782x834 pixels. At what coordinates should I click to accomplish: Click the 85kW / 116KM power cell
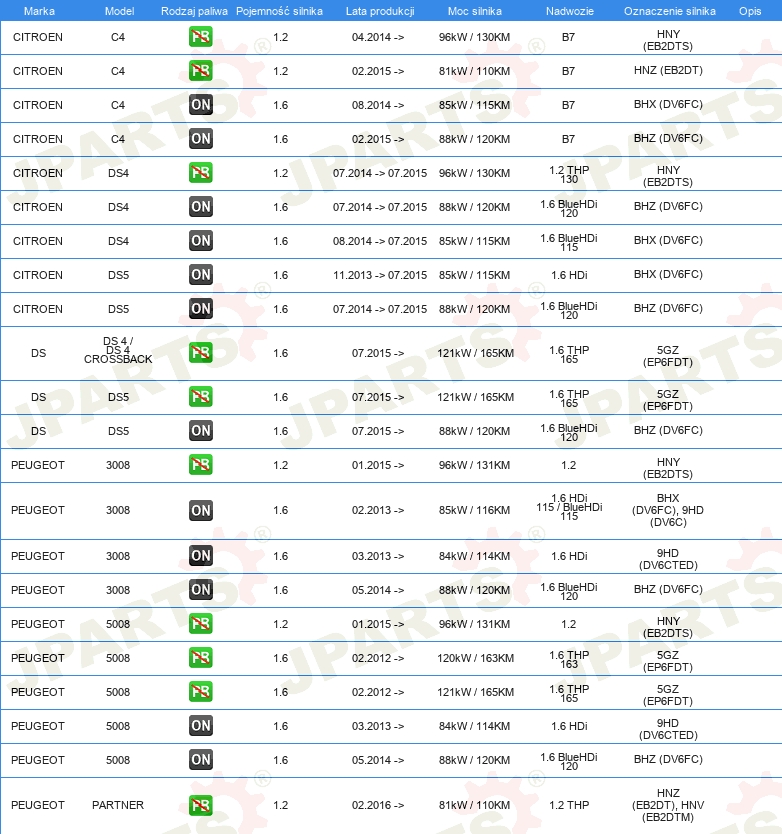[475, 510]
